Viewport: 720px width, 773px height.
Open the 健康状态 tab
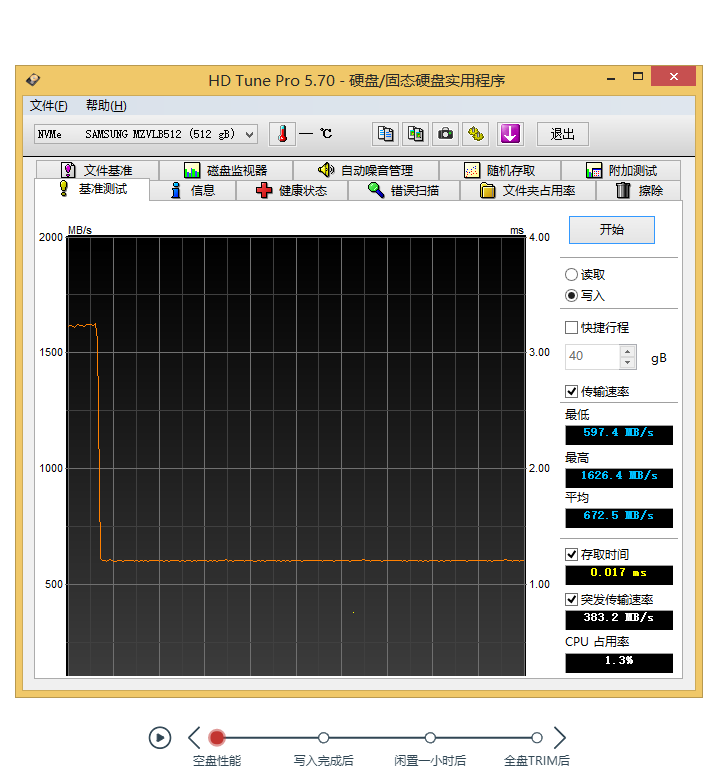(292, 190)
